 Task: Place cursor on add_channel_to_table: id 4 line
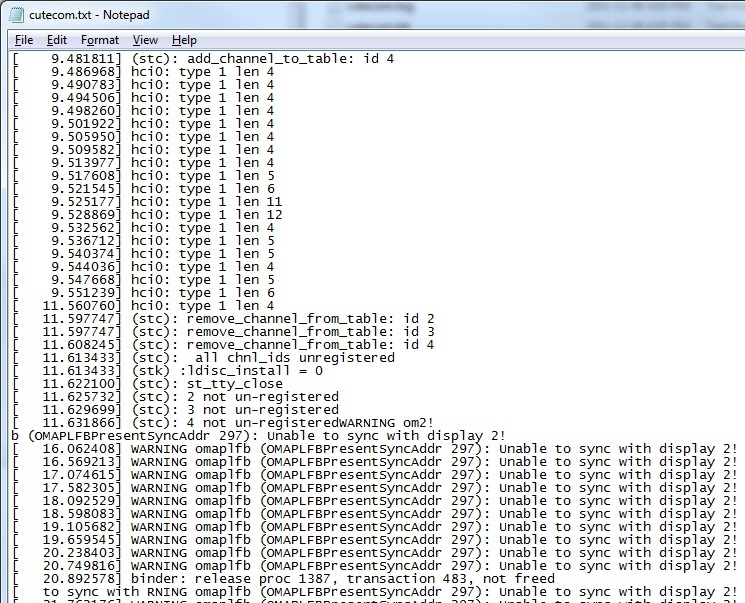click(x=262, y=59)
